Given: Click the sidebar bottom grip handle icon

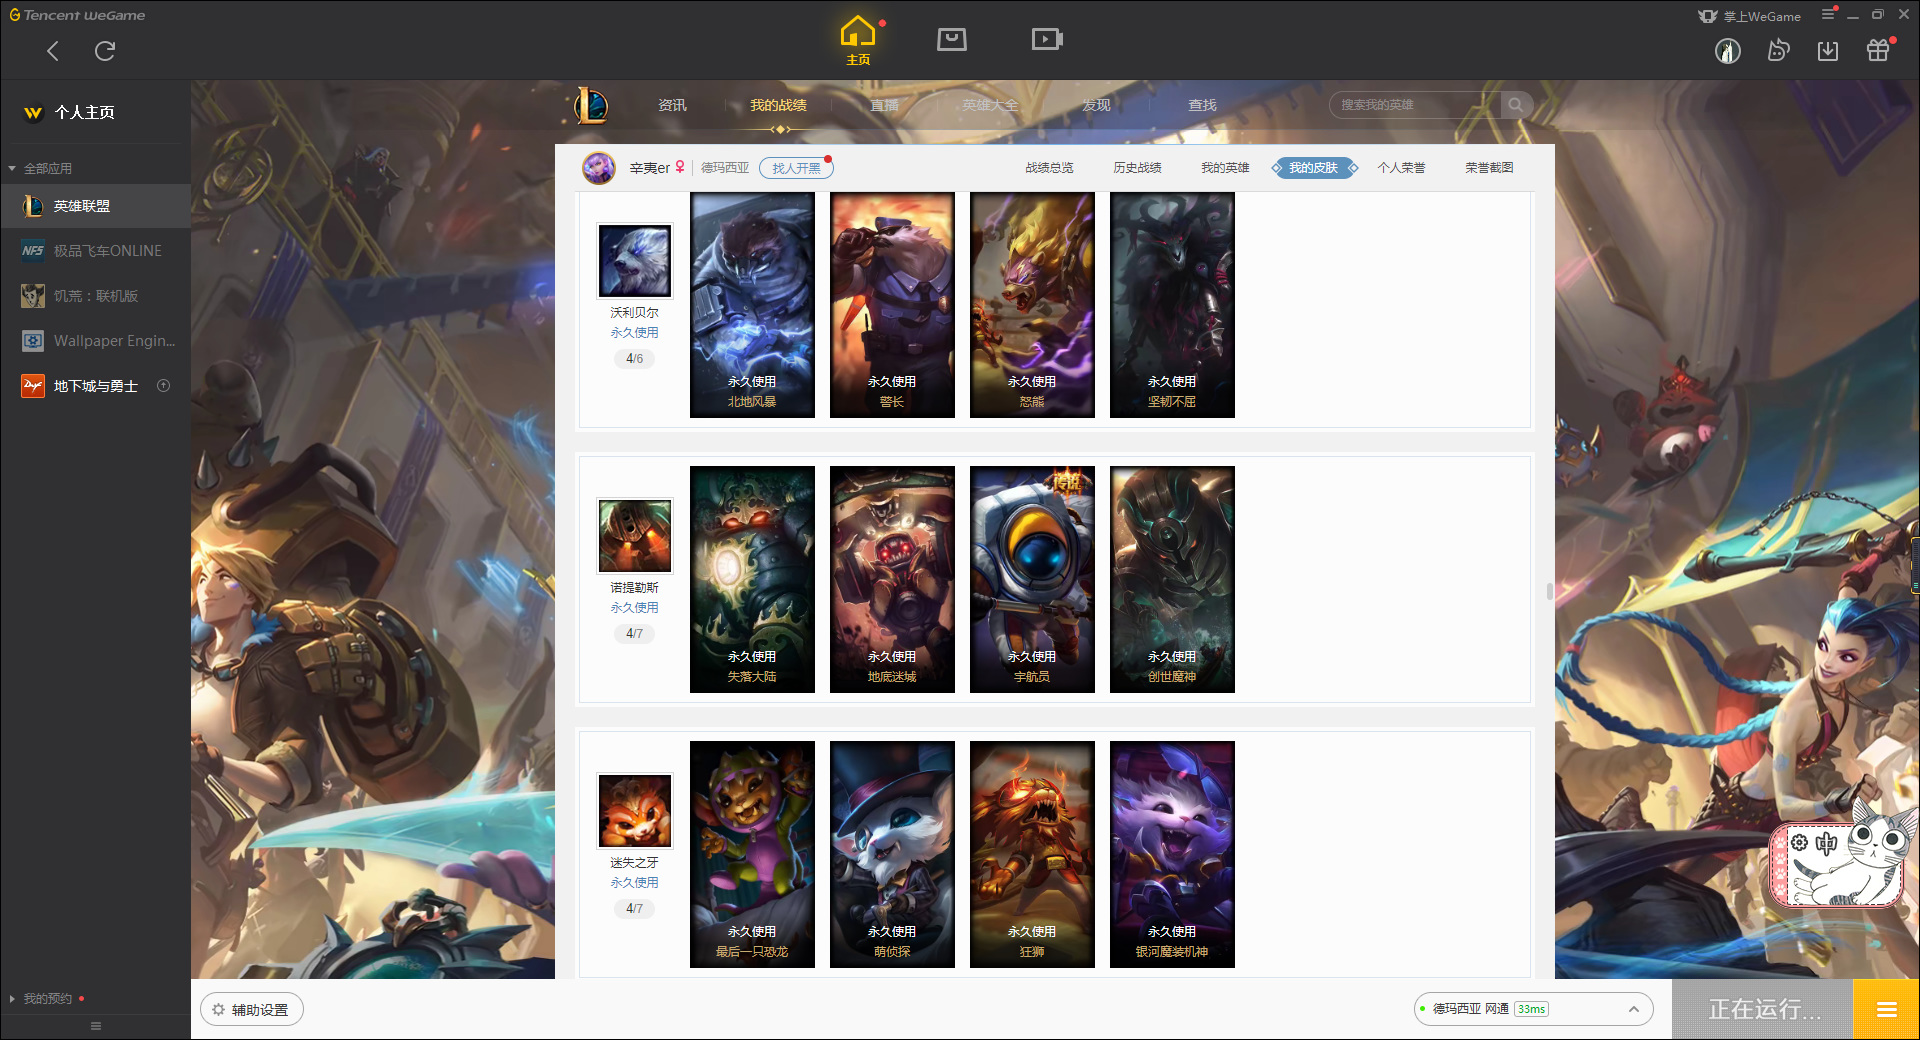Looking at the screenshot, I should 96,1026.
